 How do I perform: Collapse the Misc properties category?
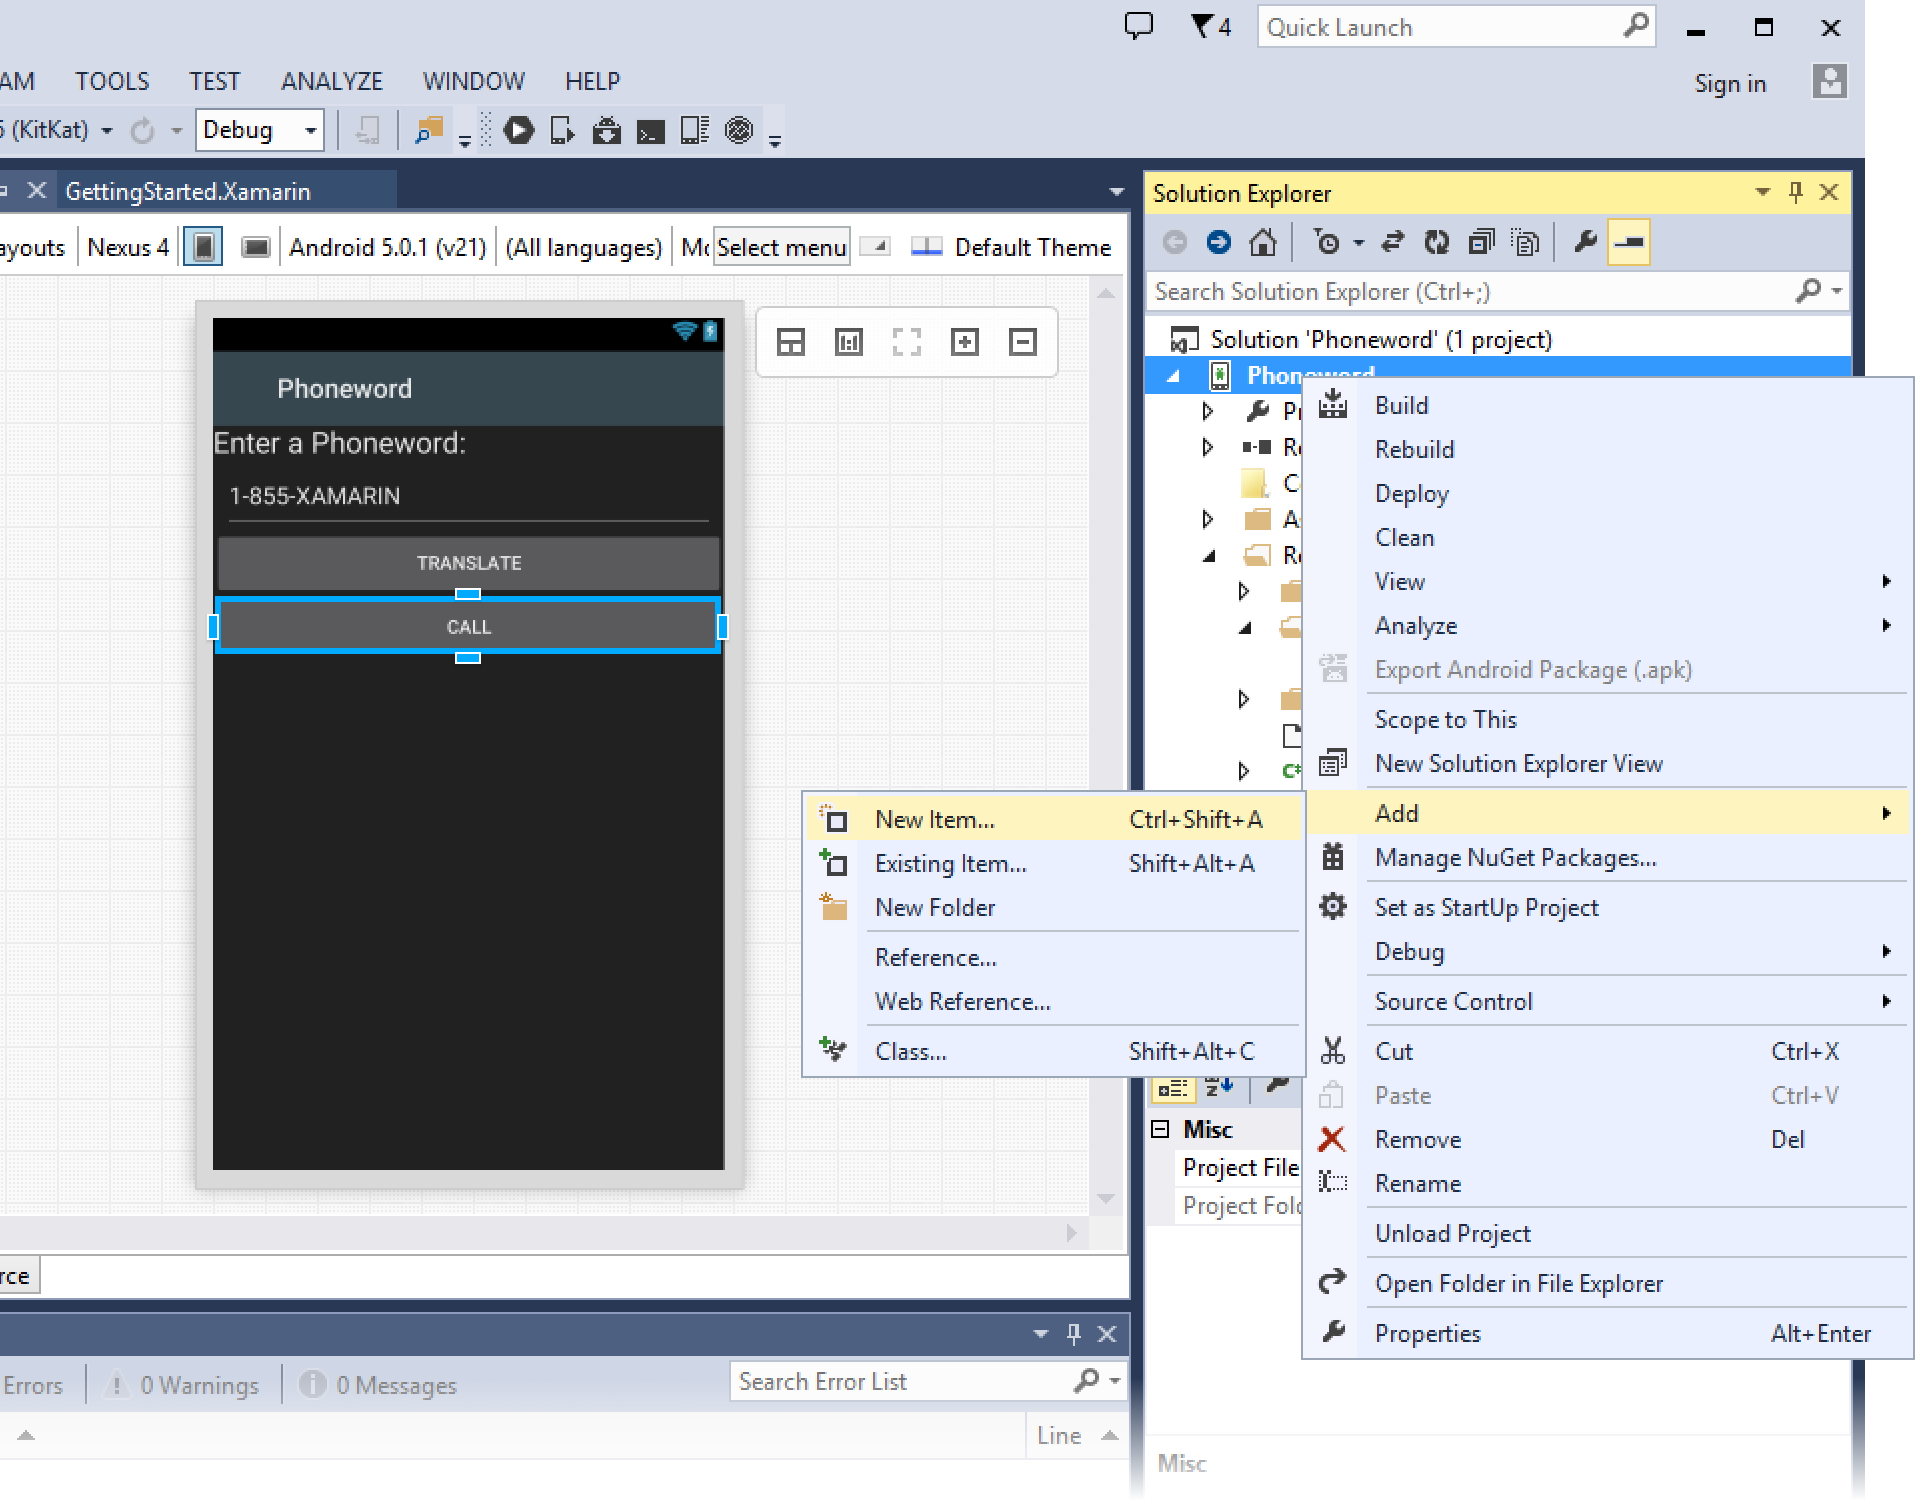click(1160, 1129)
